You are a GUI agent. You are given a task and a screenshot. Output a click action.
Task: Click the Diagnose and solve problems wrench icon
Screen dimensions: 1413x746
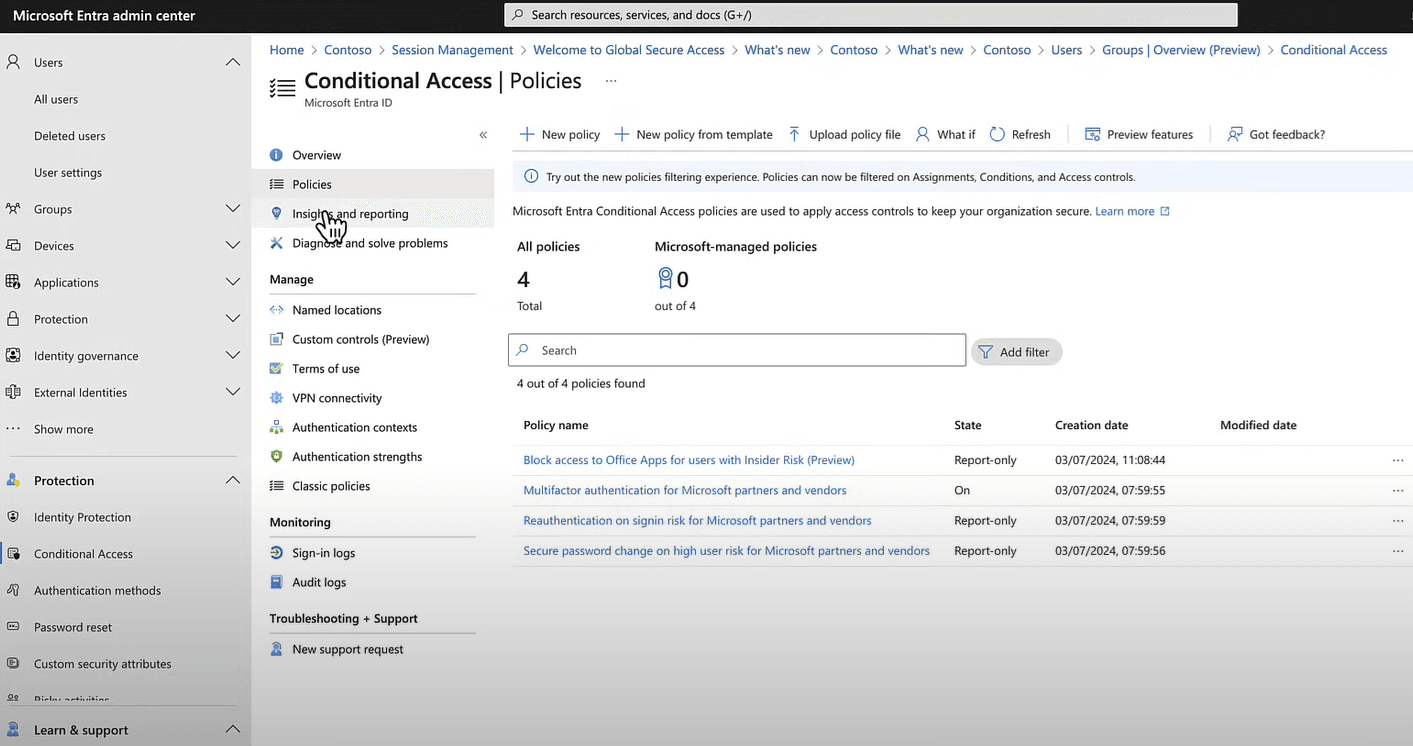(277, 243)
